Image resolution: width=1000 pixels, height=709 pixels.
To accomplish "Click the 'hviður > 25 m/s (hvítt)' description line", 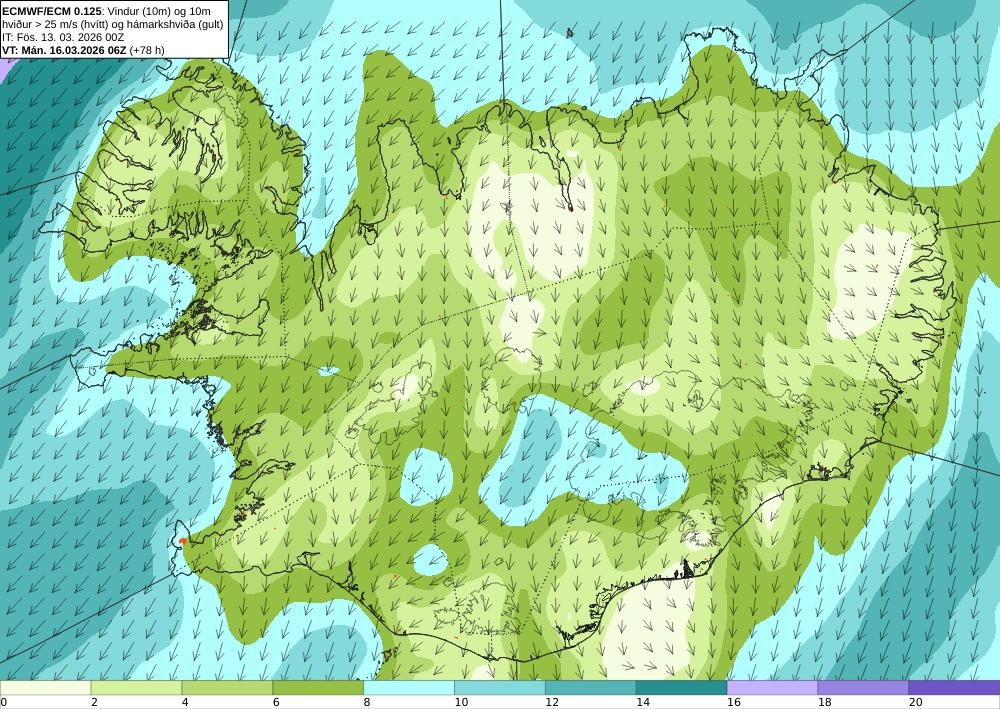I will tap(56, 24).
